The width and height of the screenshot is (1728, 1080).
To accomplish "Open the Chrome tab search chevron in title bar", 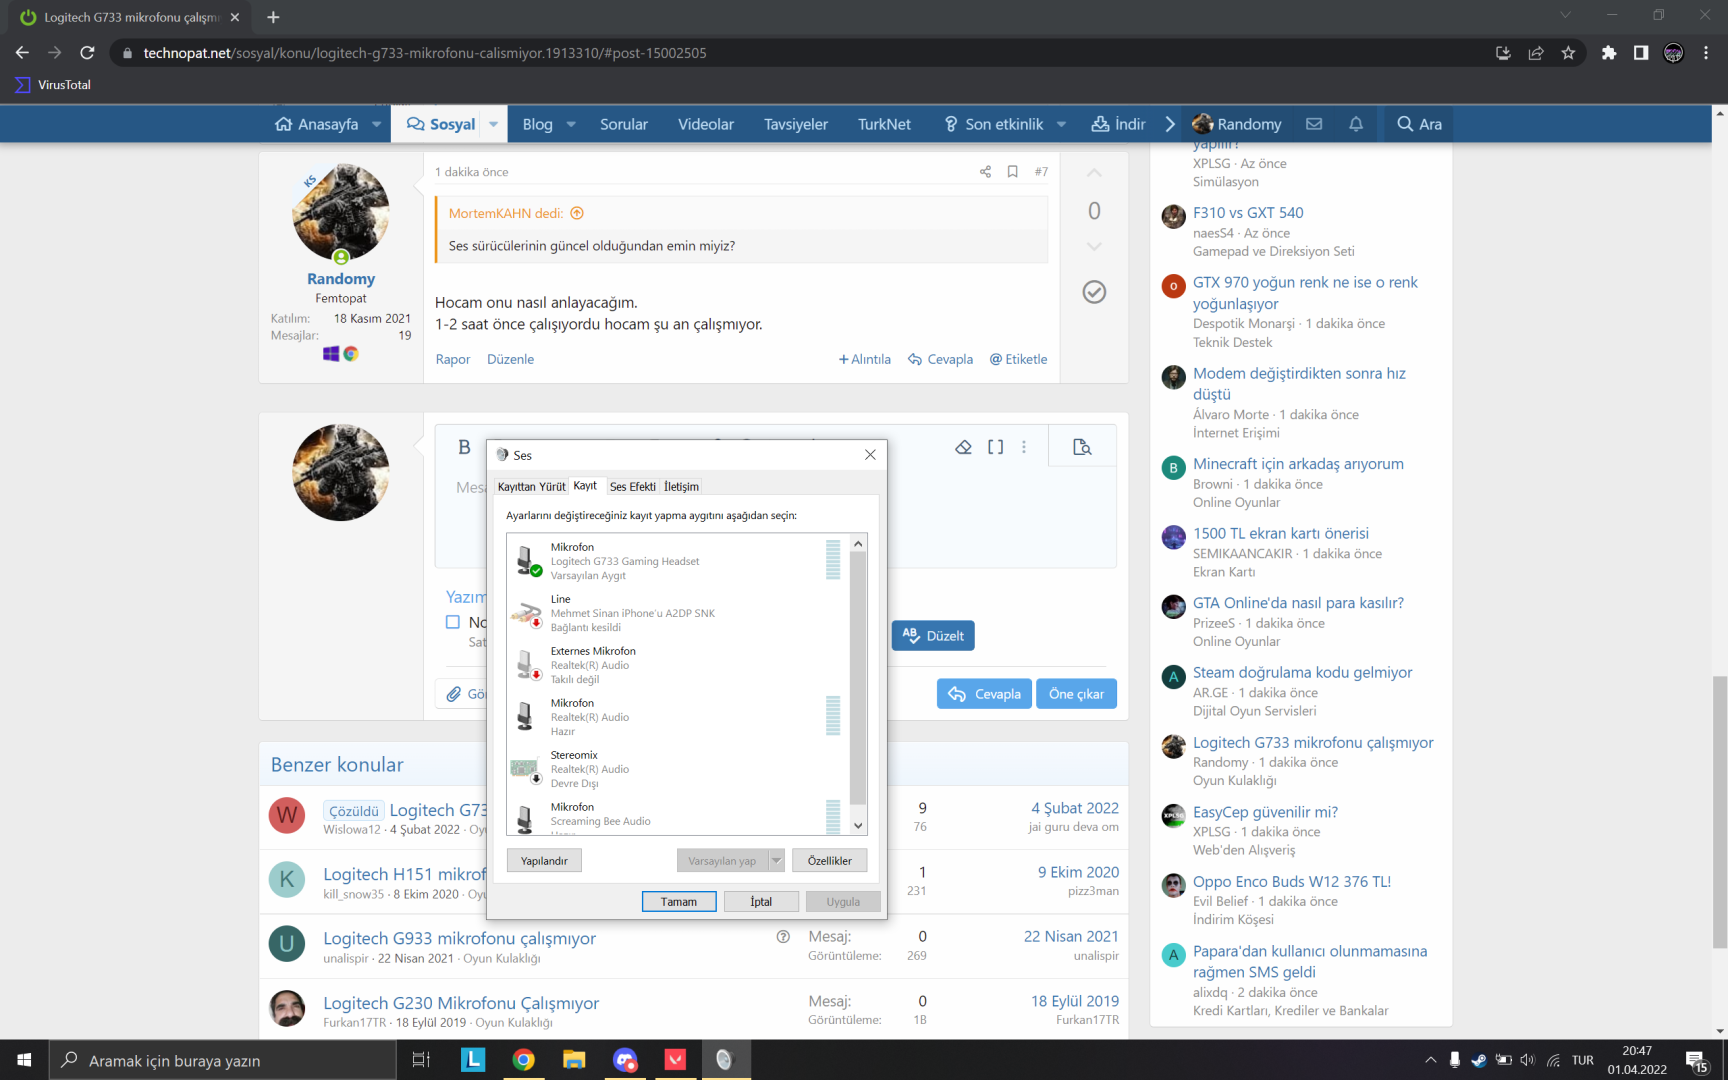I will click(1565, 15).
